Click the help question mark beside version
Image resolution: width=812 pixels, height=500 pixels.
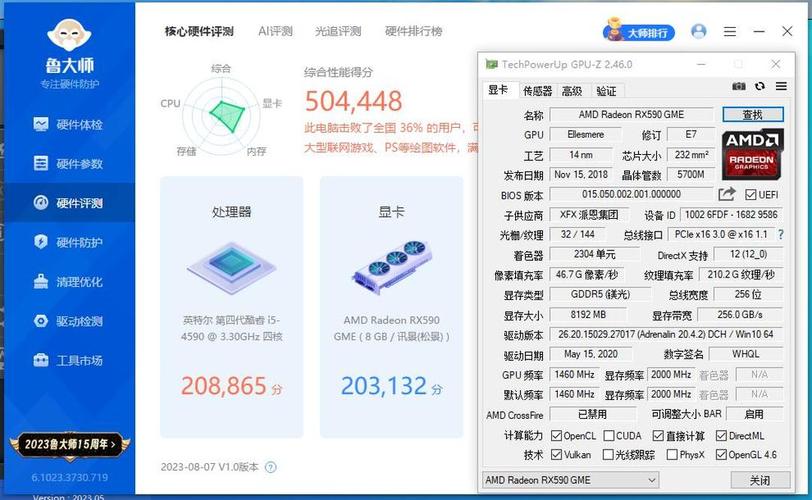point(271,467)
